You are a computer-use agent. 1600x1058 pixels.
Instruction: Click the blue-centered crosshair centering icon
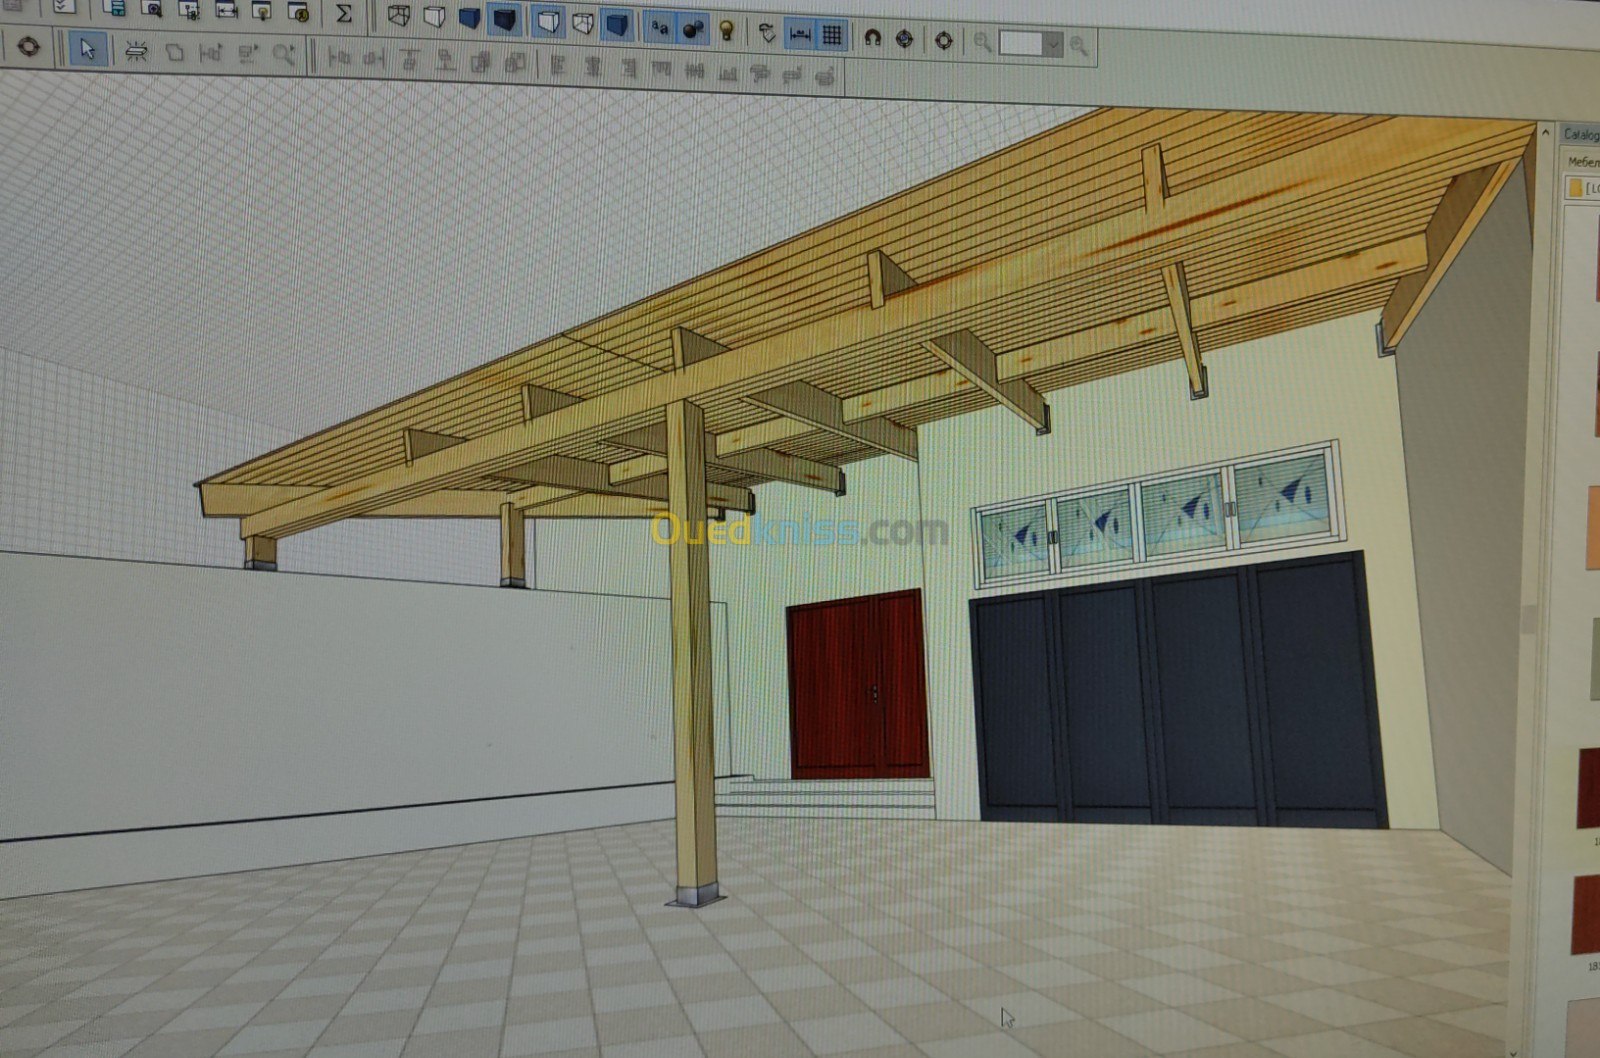pos(905,39)
